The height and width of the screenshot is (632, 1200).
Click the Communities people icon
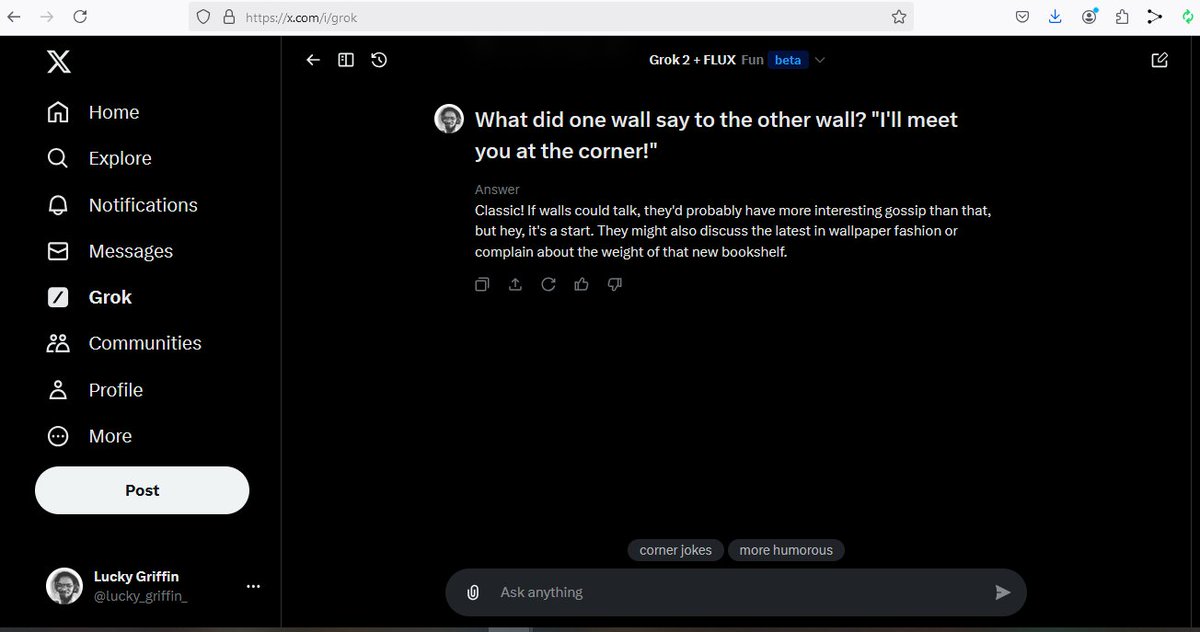point(58,343)
